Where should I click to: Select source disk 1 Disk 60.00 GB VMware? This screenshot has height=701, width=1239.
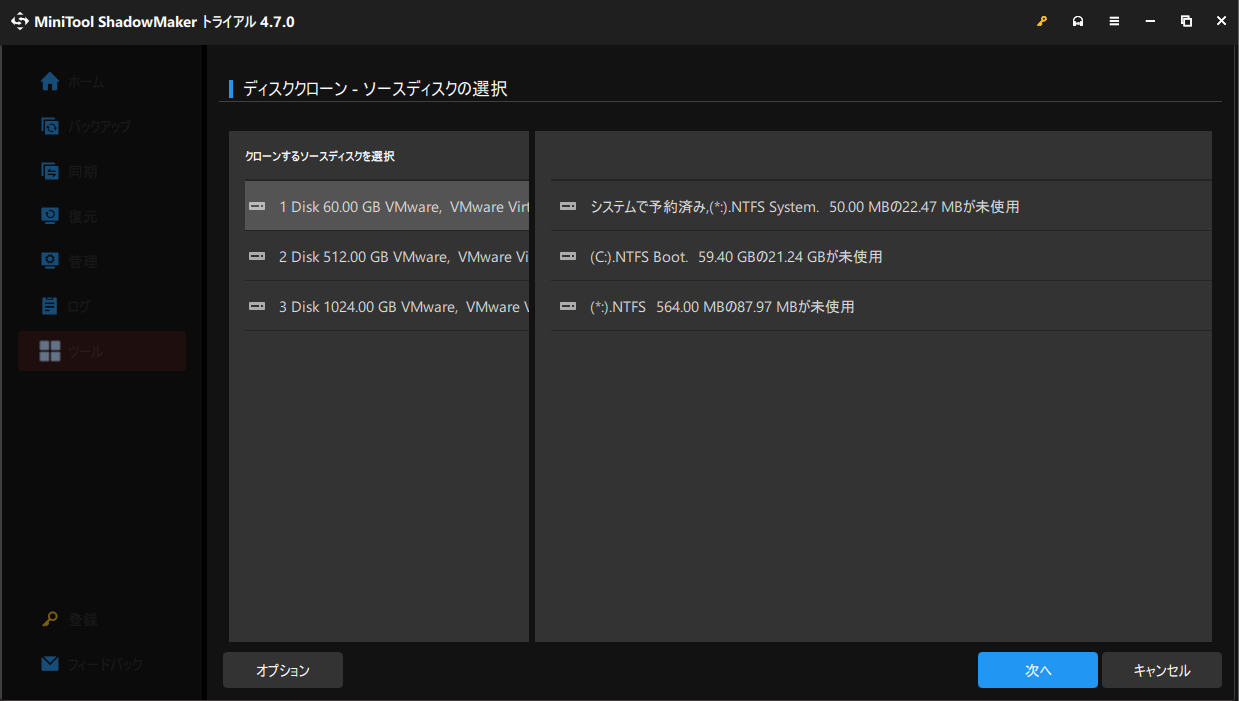point(387,206)
